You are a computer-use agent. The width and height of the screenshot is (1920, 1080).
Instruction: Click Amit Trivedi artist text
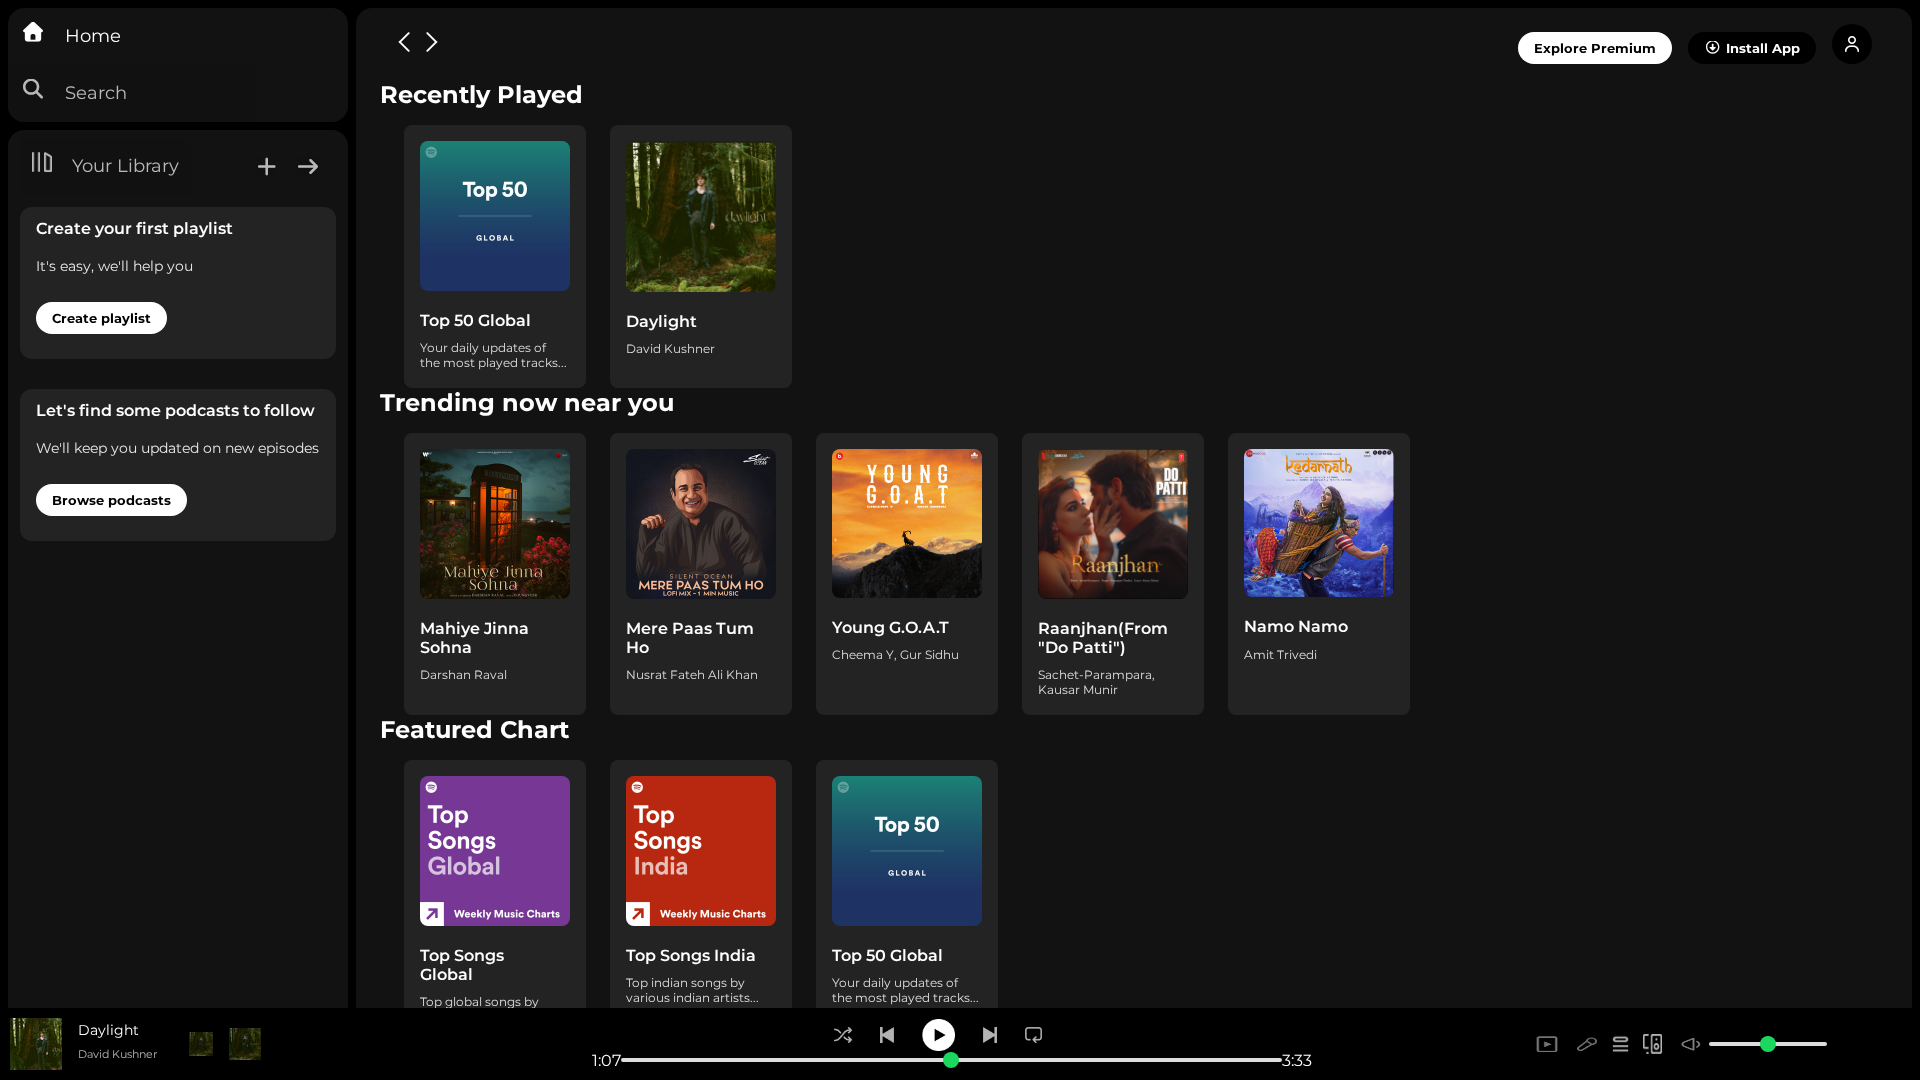coord(1280,655)
